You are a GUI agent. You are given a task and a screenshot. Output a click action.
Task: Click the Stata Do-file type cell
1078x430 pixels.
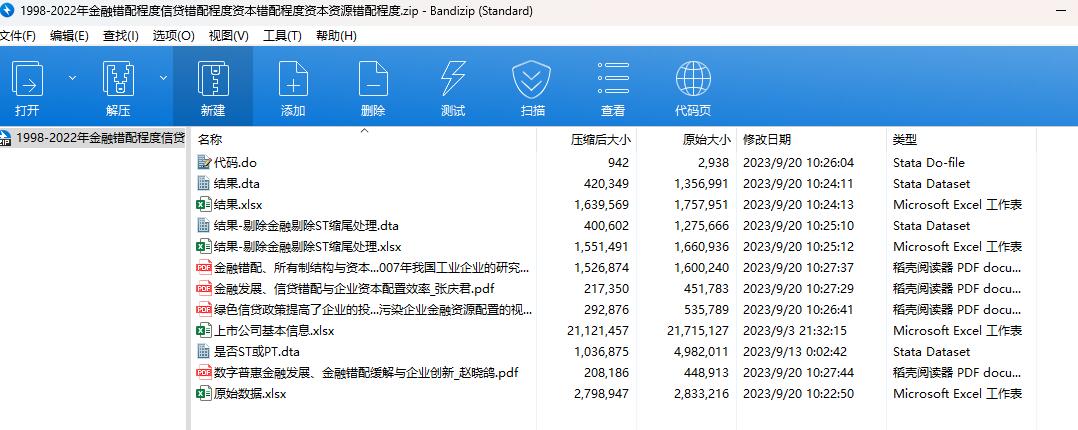929,162
